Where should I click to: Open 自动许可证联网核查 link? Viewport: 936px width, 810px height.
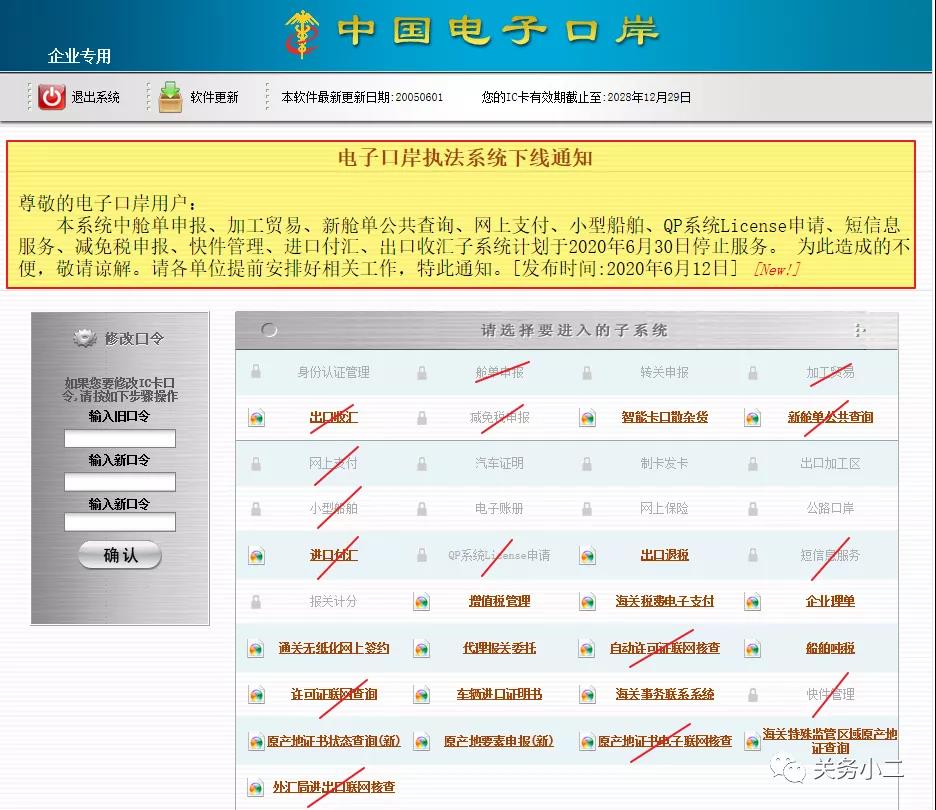point(664,648)
